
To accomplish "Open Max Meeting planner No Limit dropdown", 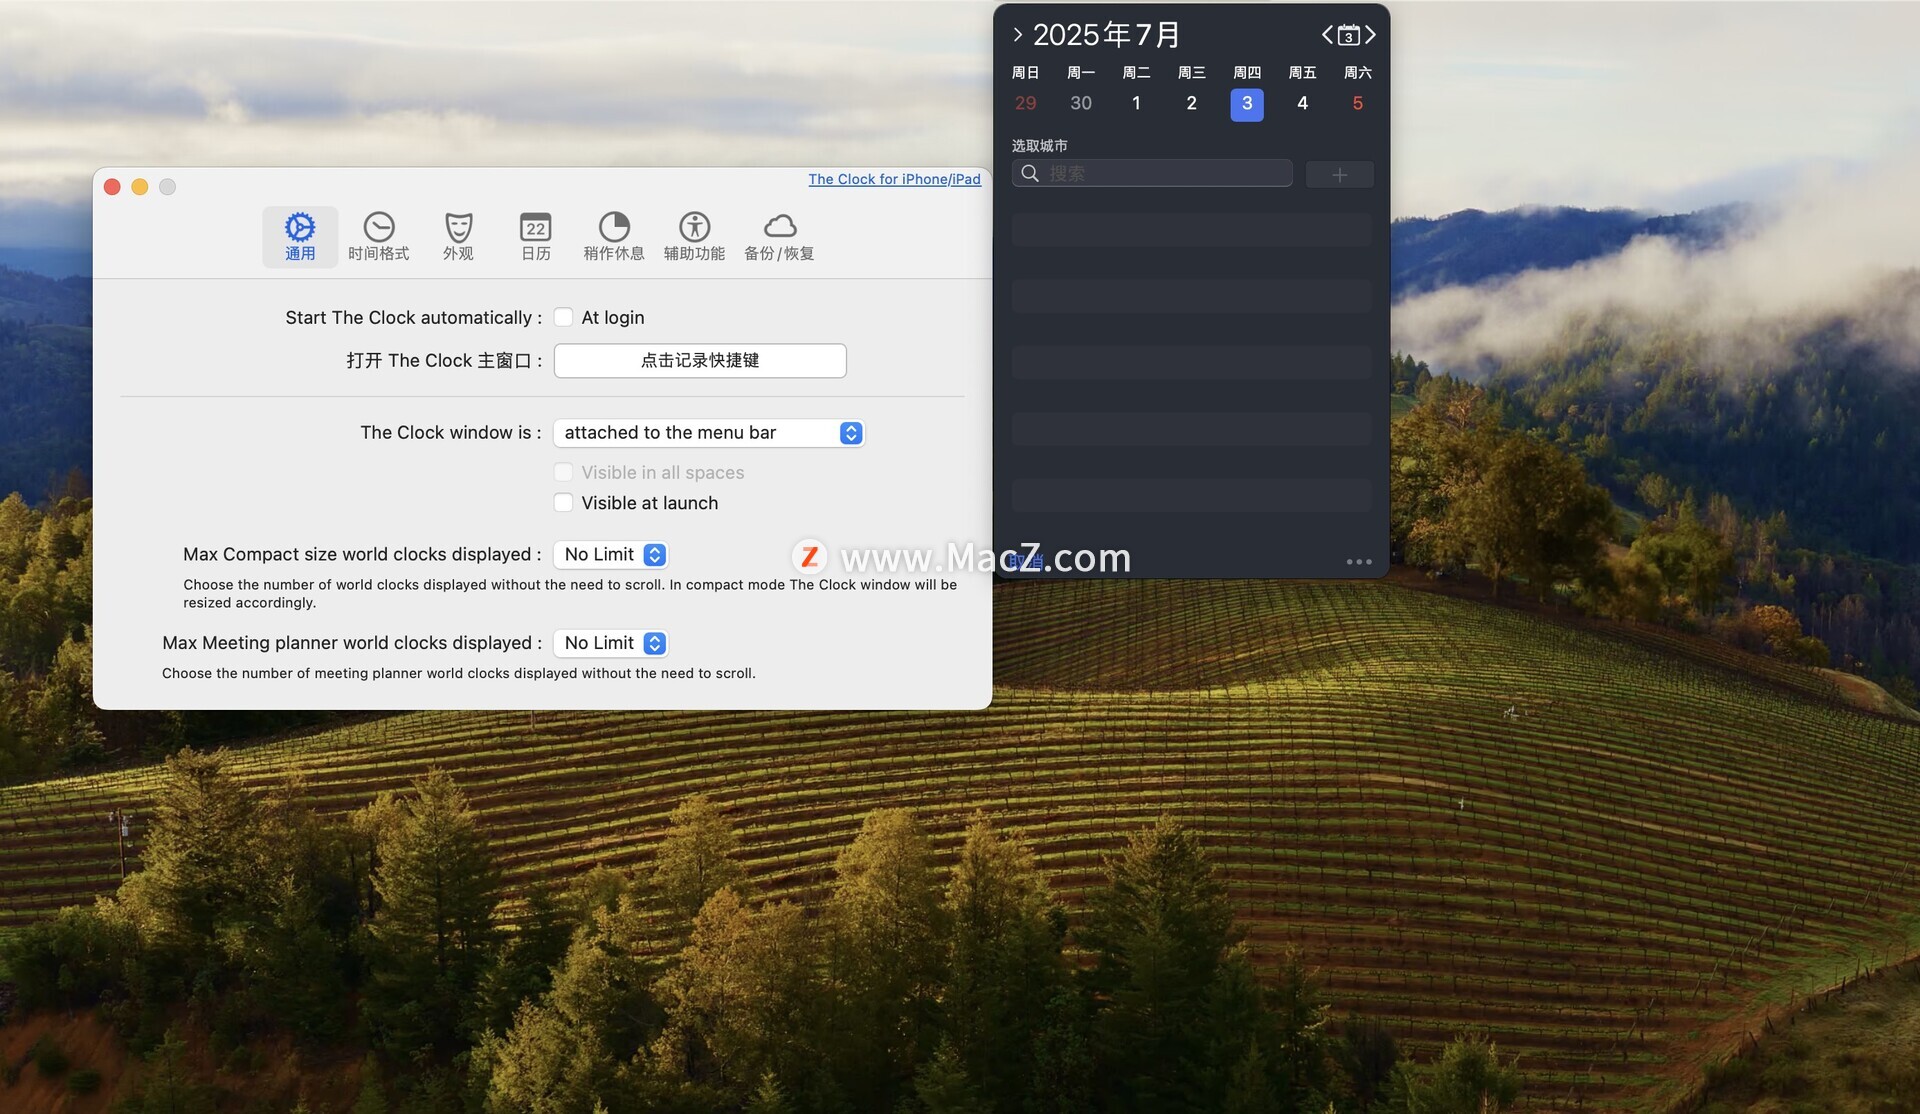I will [611, 643].
